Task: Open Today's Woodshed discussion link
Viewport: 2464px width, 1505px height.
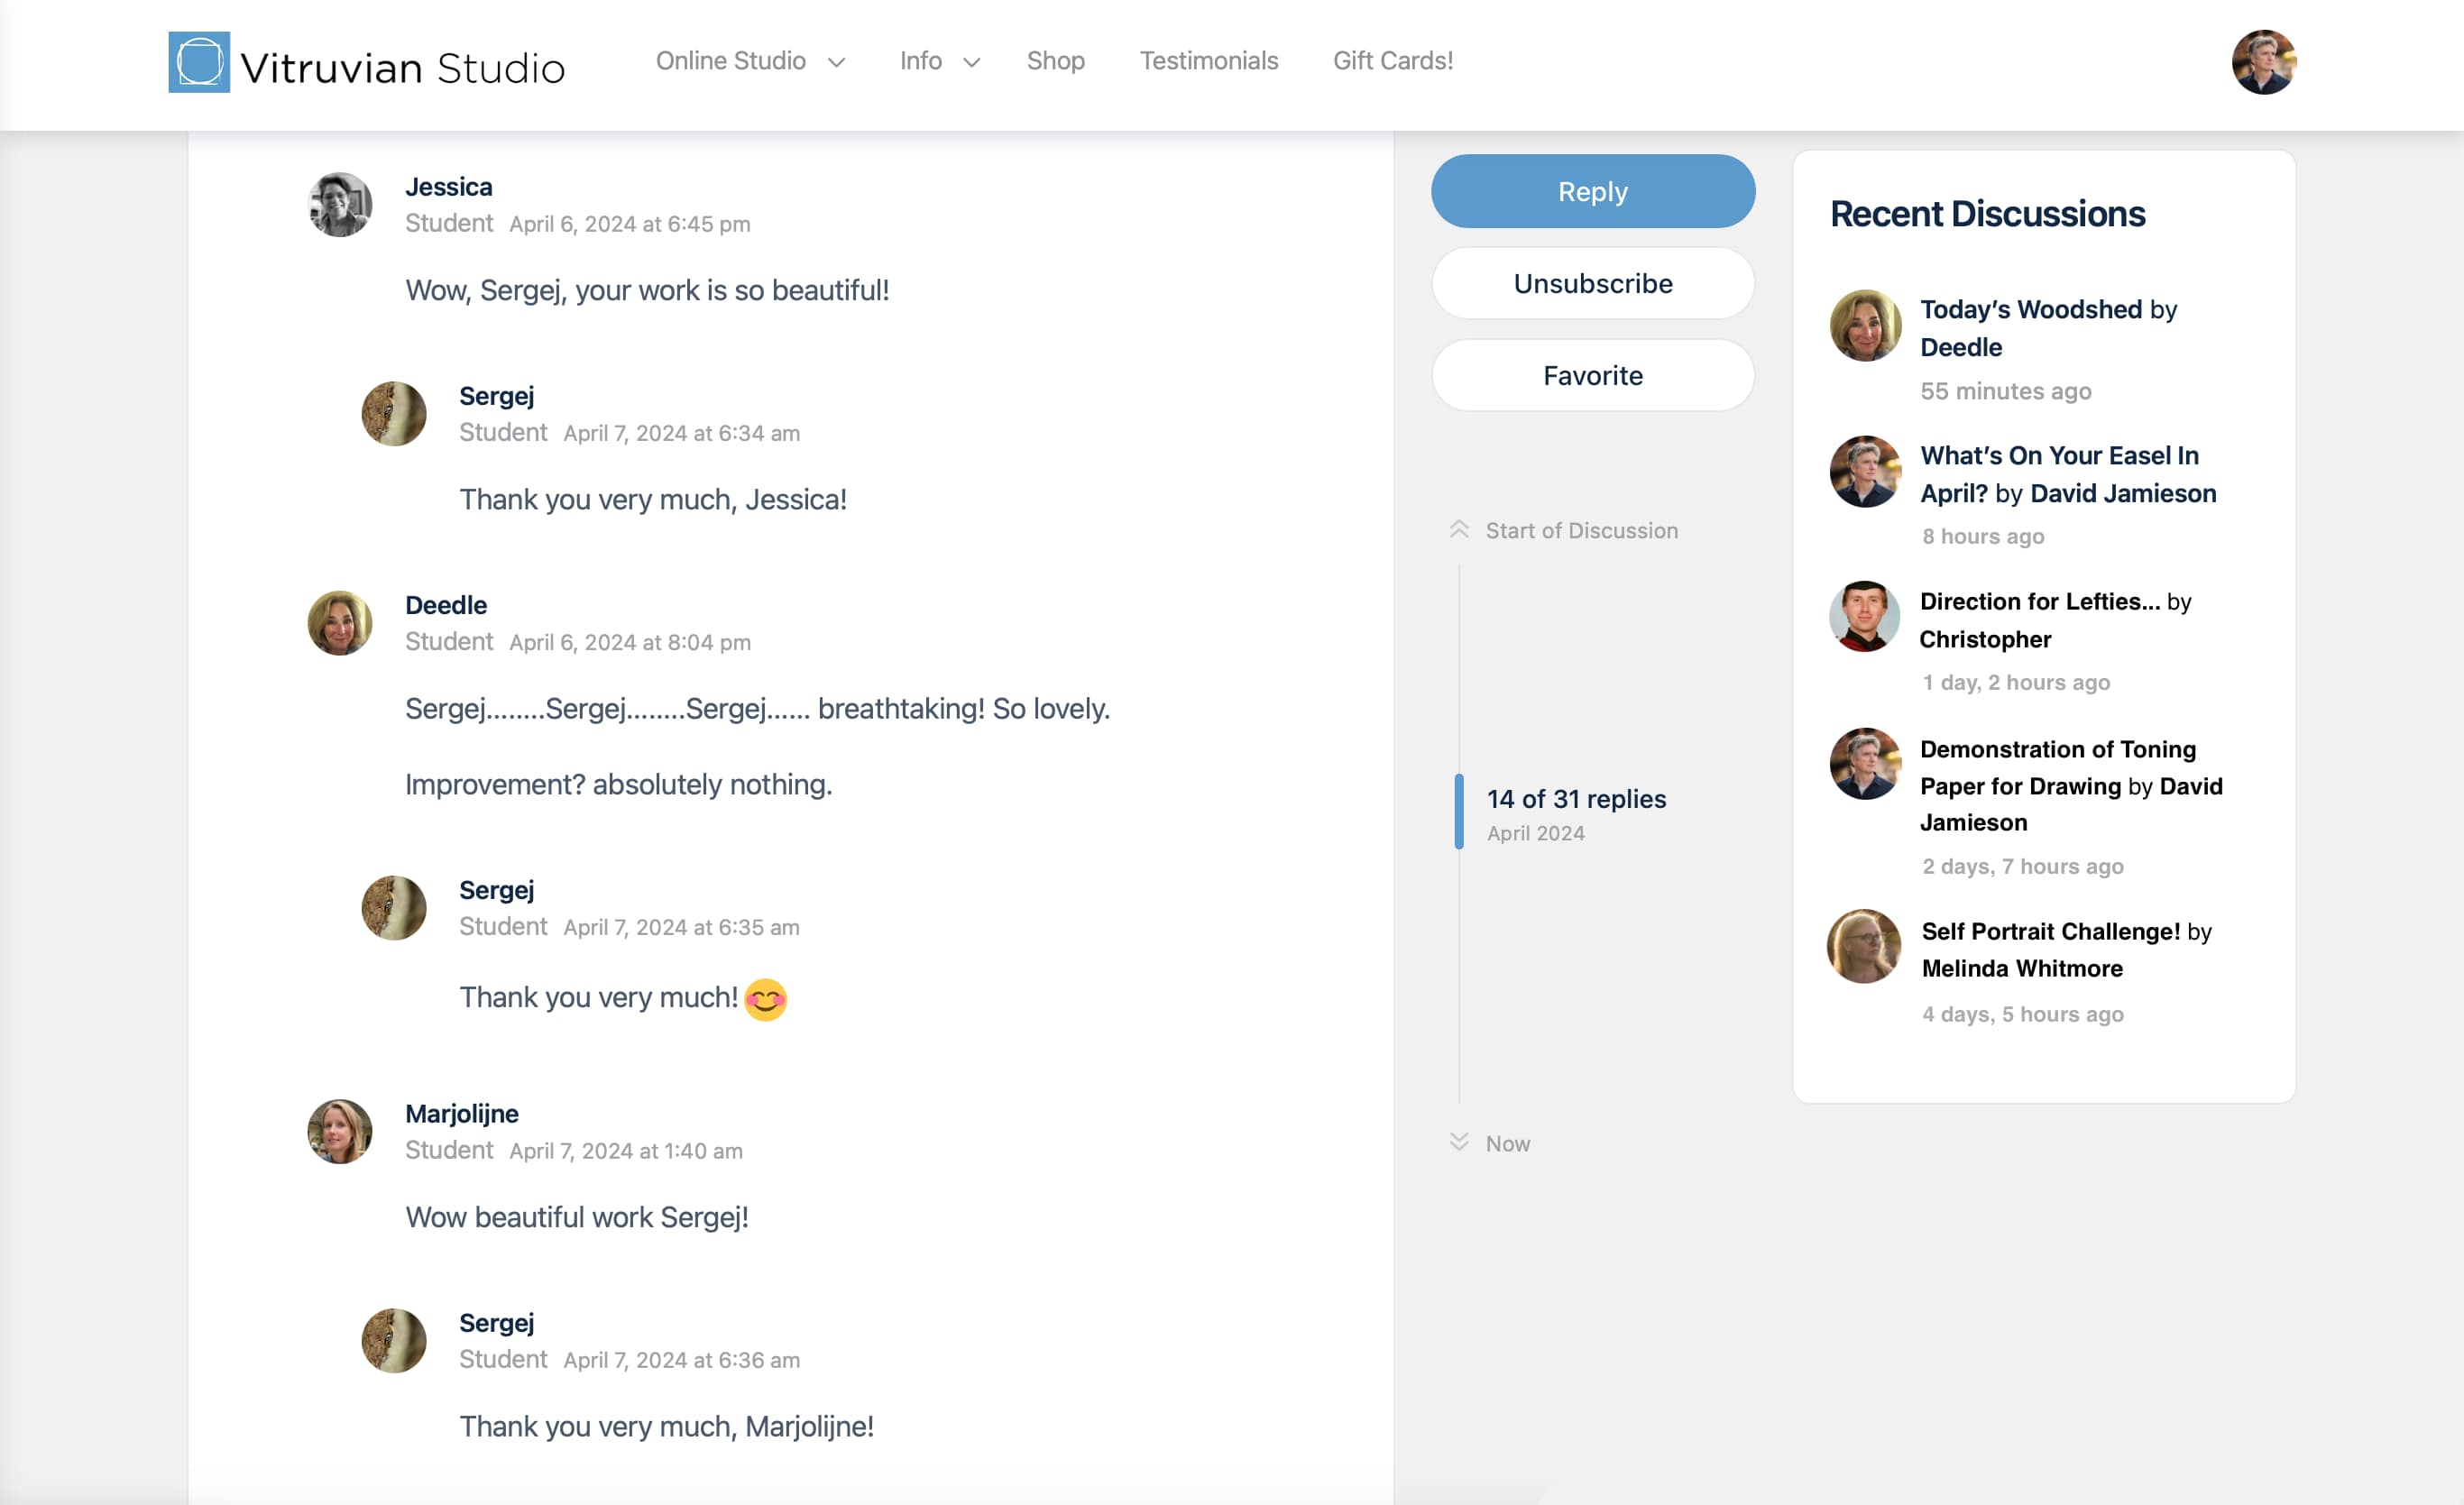Action: tap(2030, 310)
